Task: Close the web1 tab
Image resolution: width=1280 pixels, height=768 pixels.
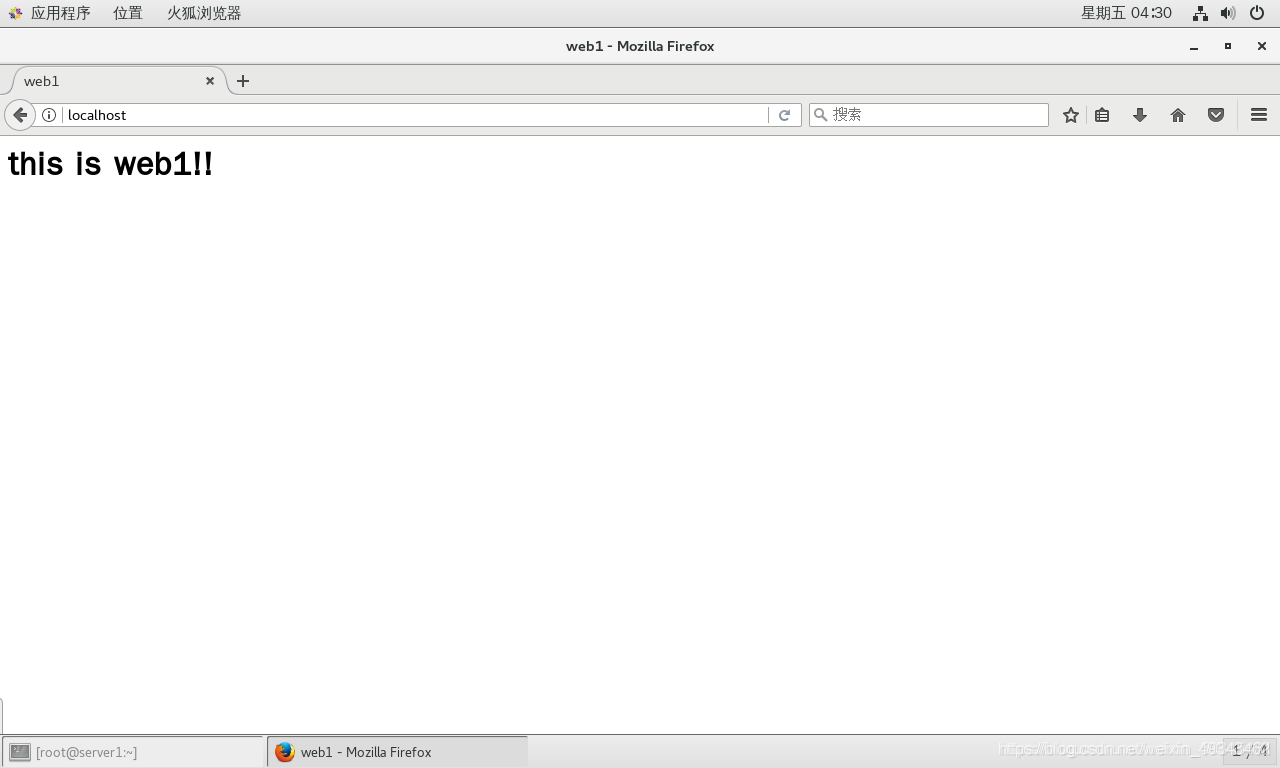Action: tap(210, 81)
